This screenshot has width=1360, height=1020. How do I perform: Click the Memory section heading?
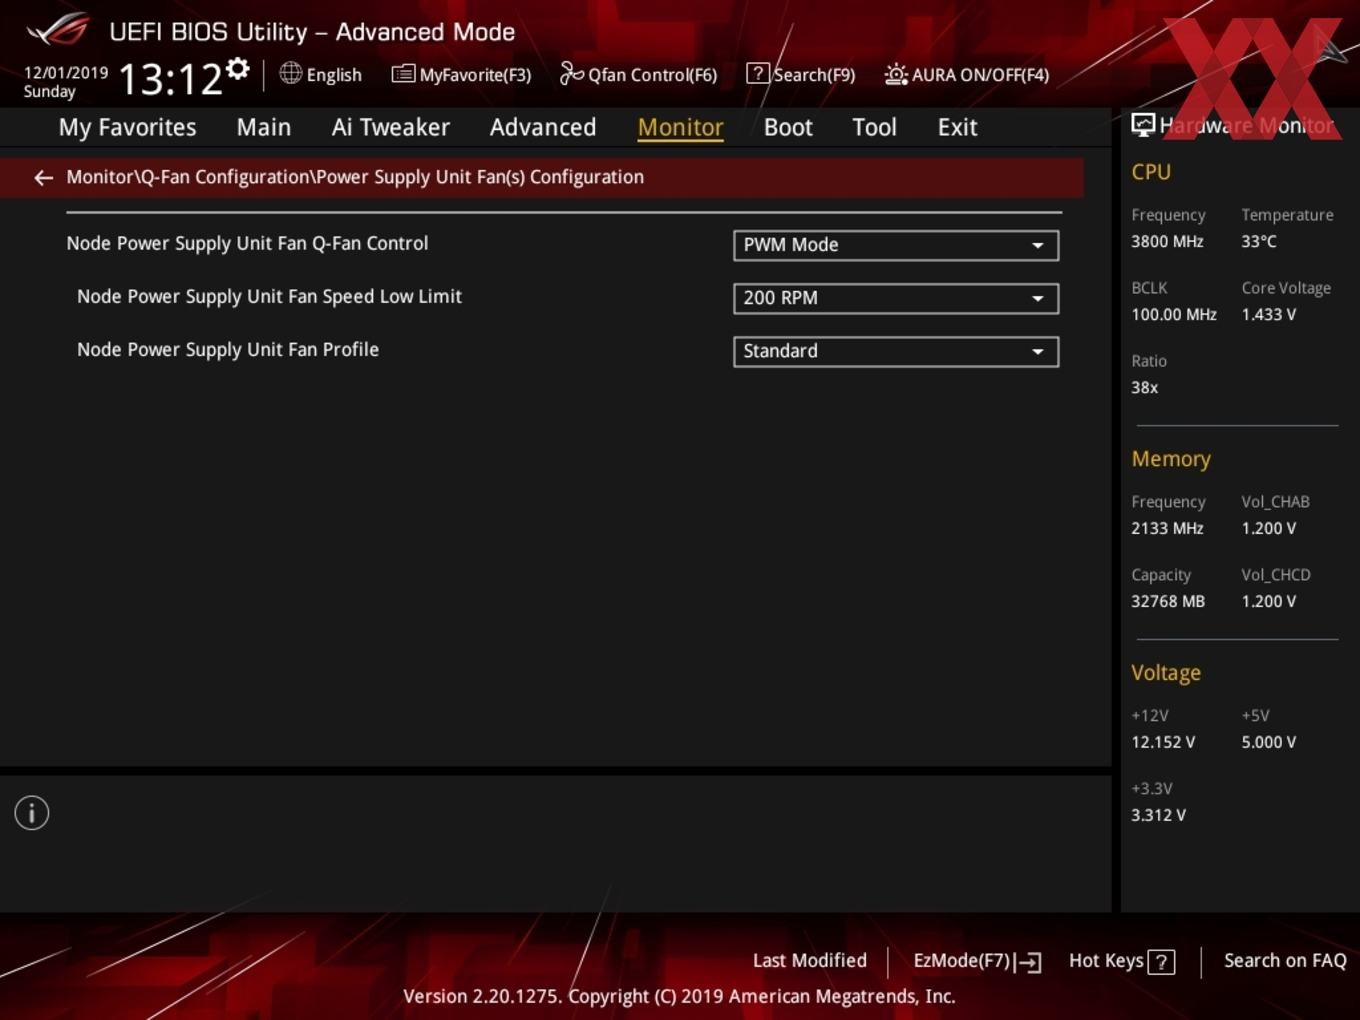click(x=1171, y=459)
